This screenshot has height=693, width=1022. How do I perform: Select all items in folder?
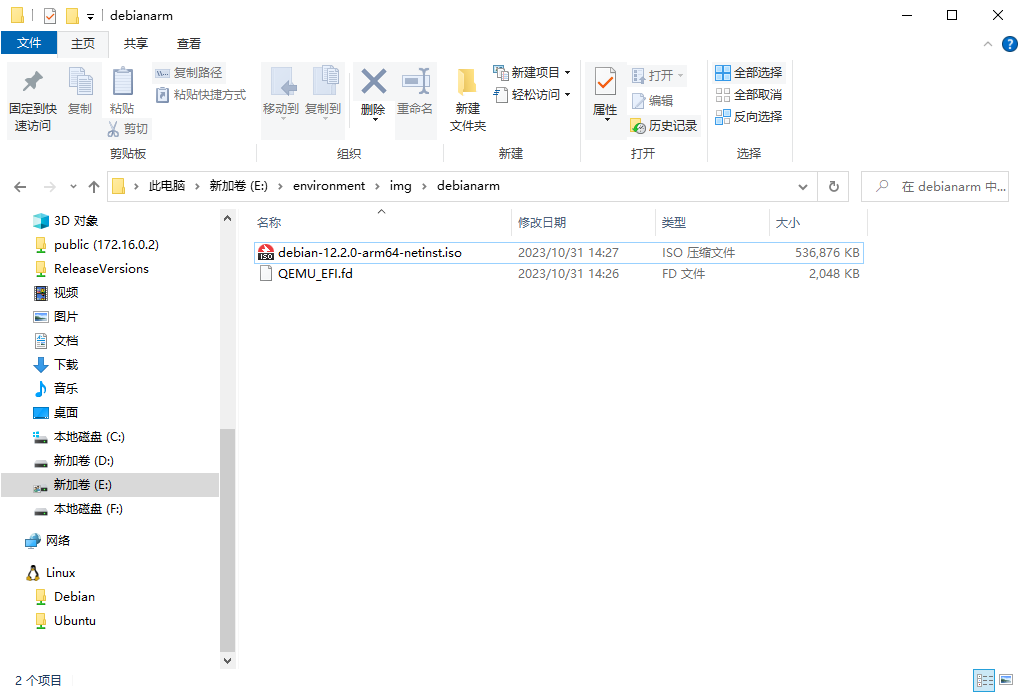[x=748, y=73]
